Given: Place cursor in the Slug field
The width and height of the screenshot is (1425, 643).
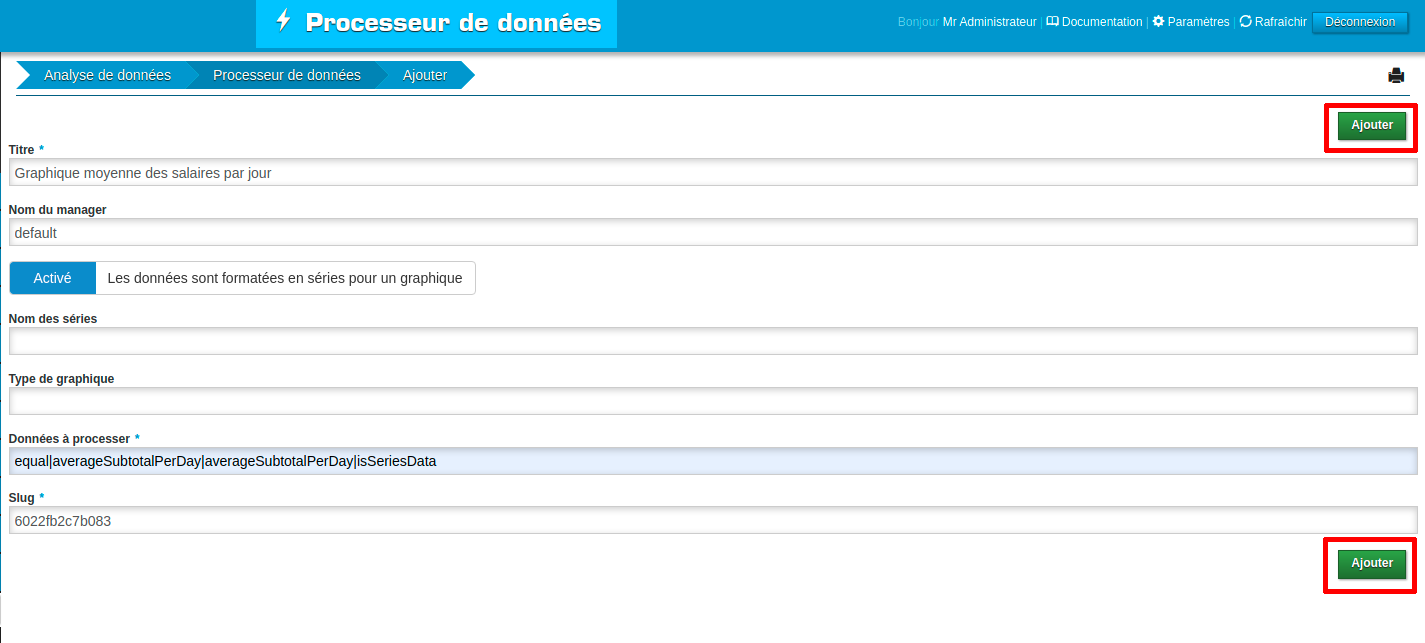Looking at the screenshot, I should click(x=712, y=520).
